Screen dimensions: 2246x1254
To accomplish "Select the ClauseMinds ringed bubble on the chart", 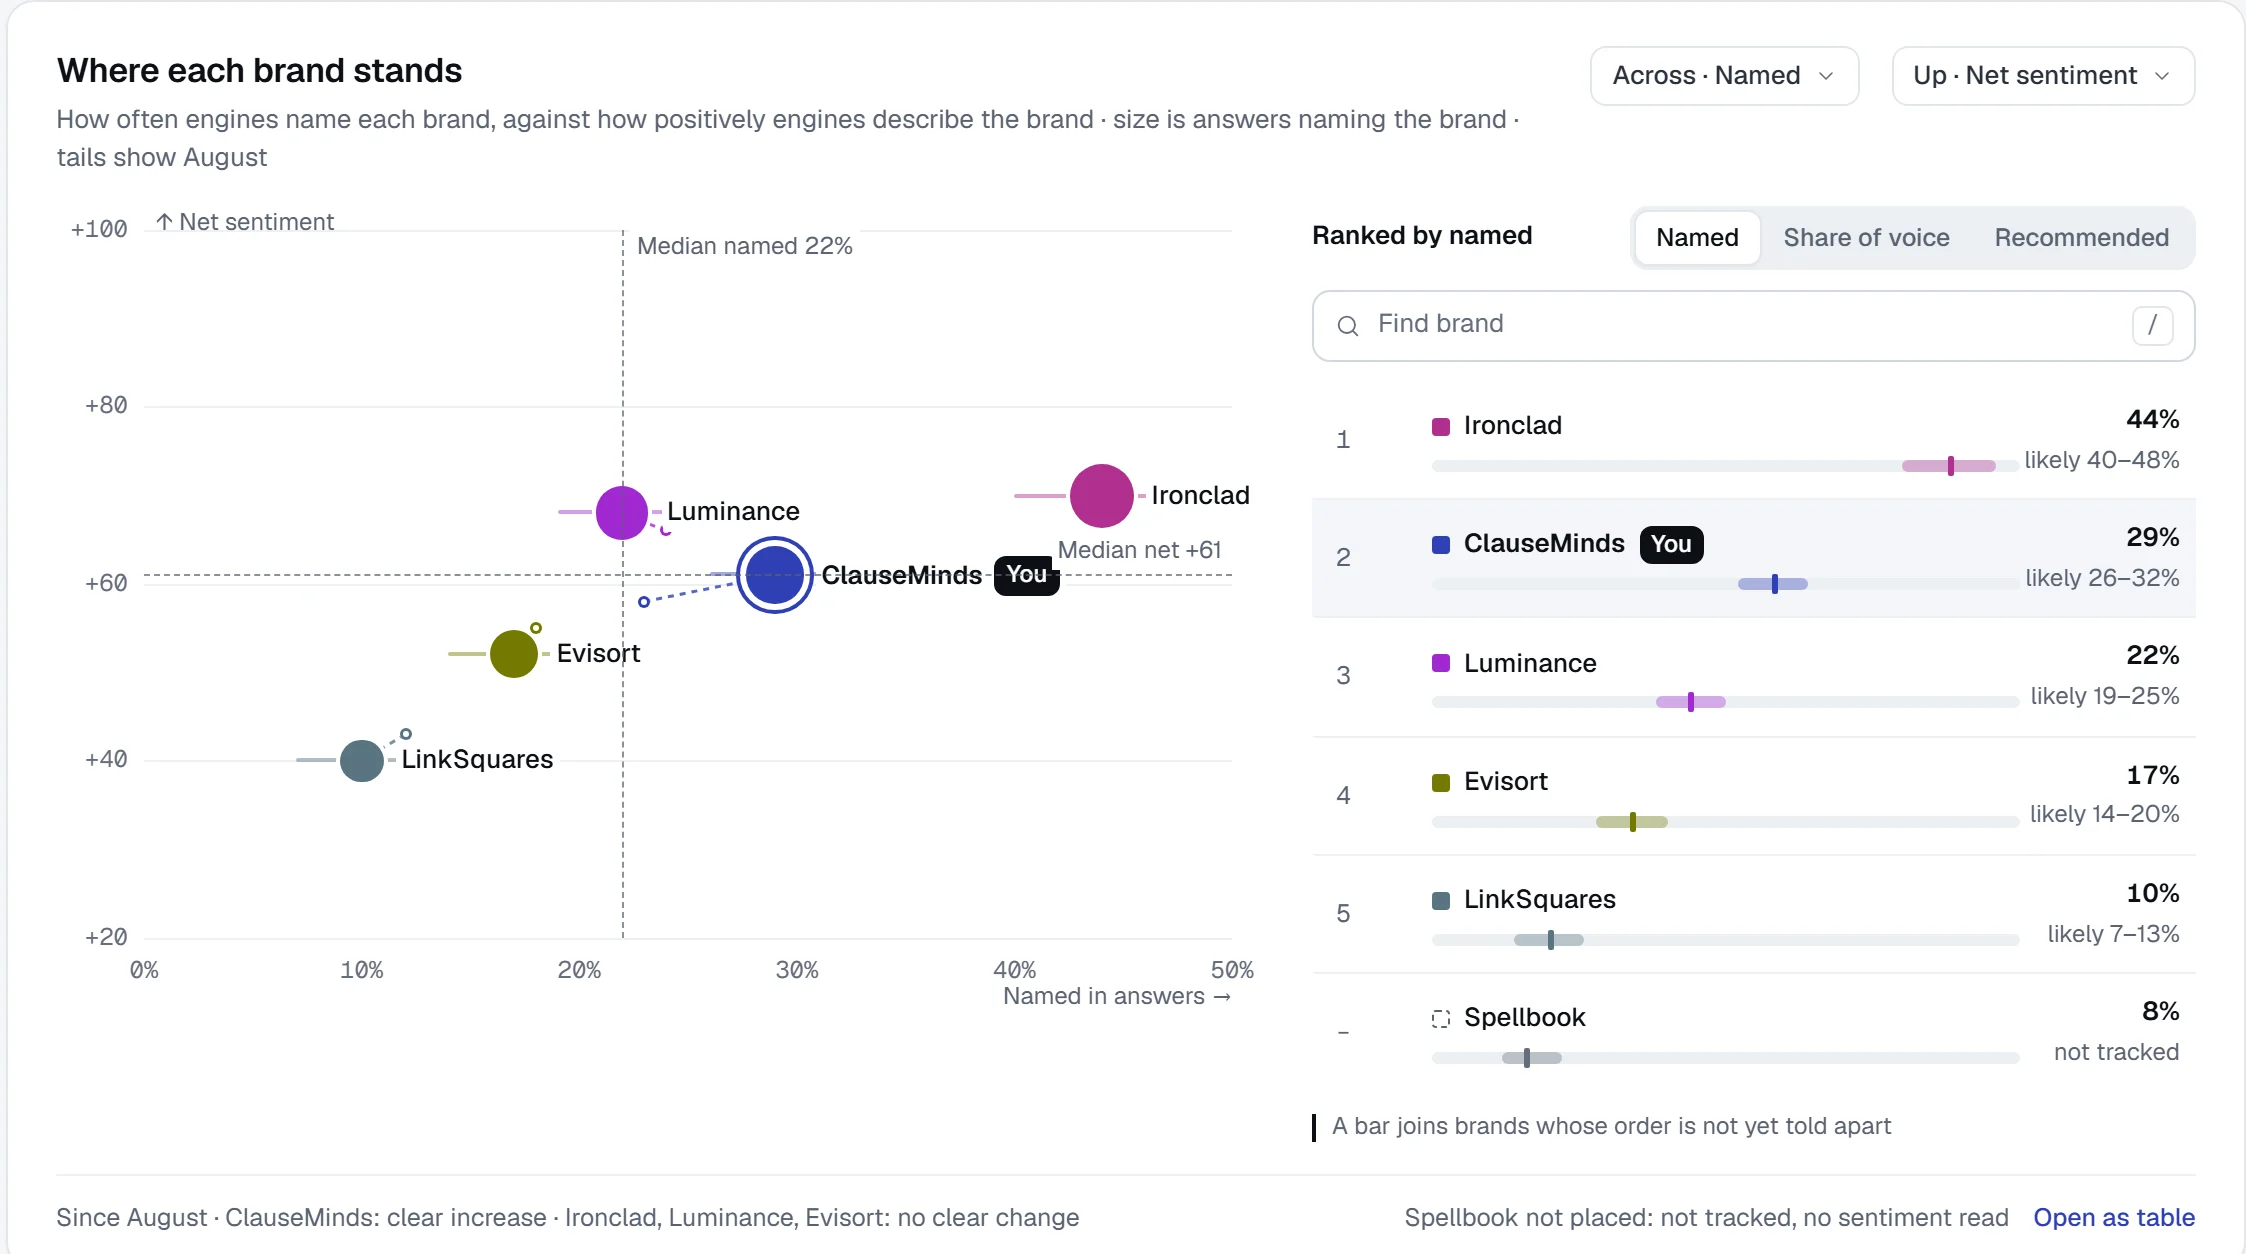I will (x=775, y=575).
